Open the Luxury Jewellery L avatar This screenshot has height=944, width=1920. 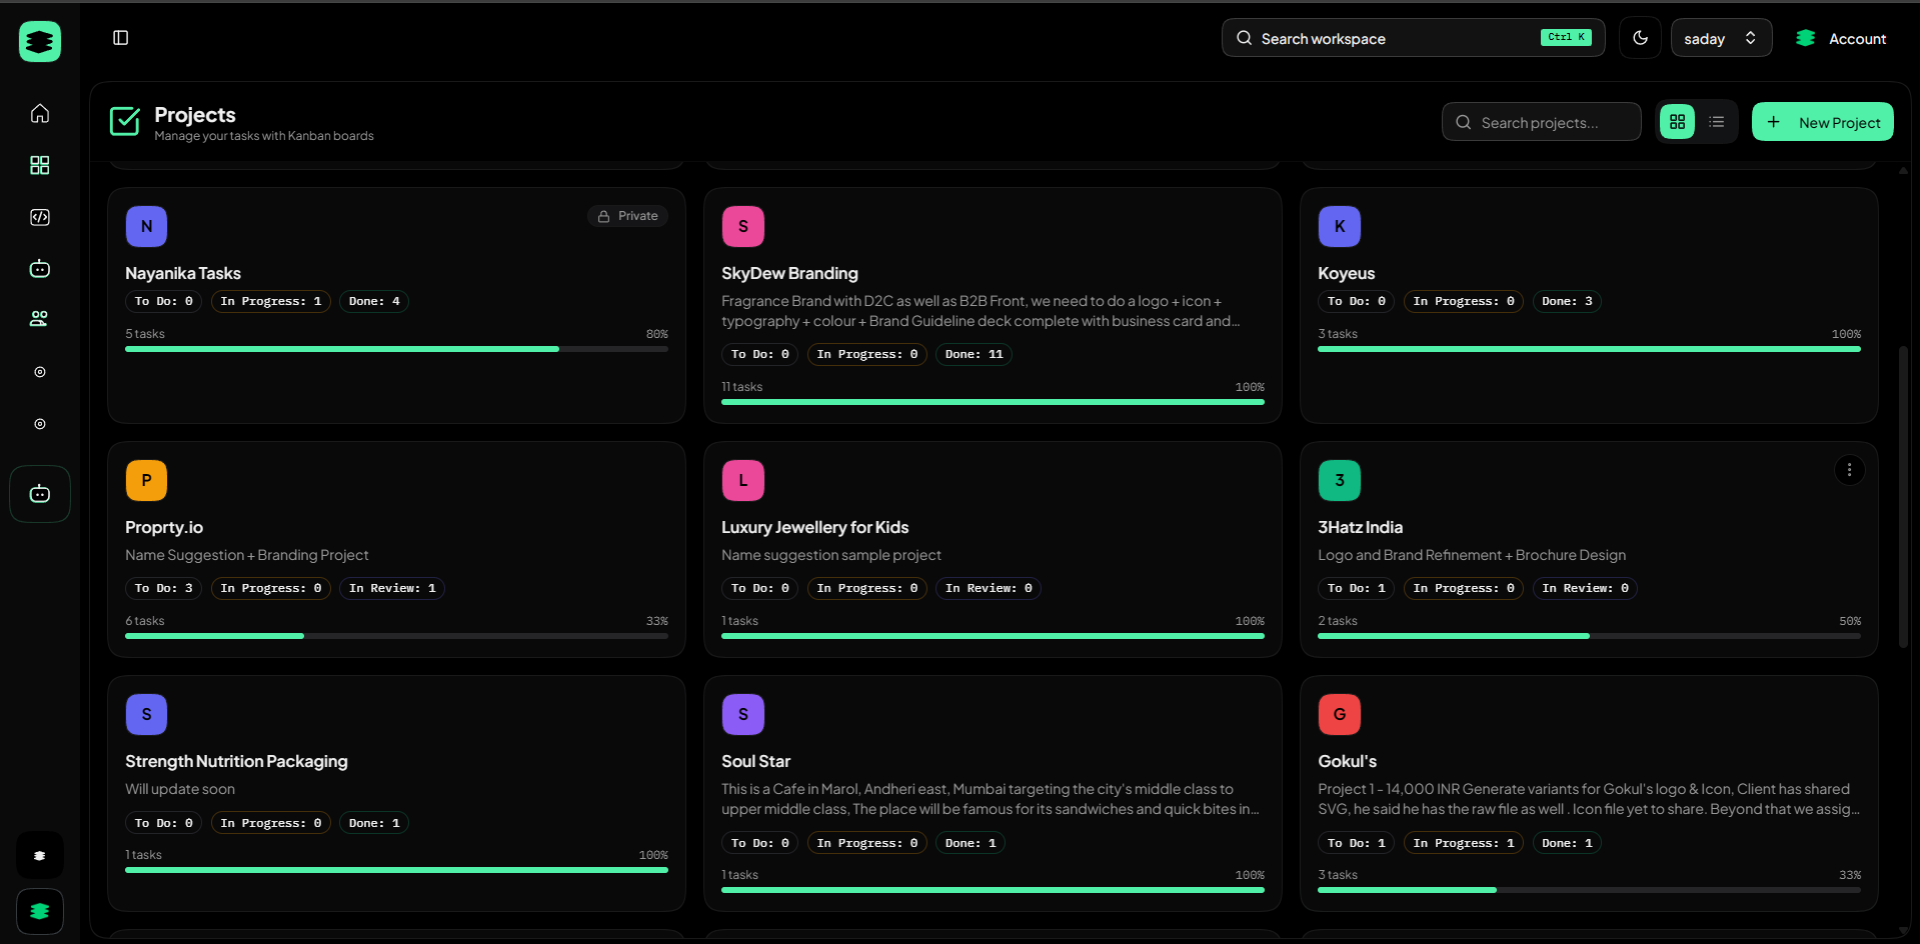click(743, 480)
